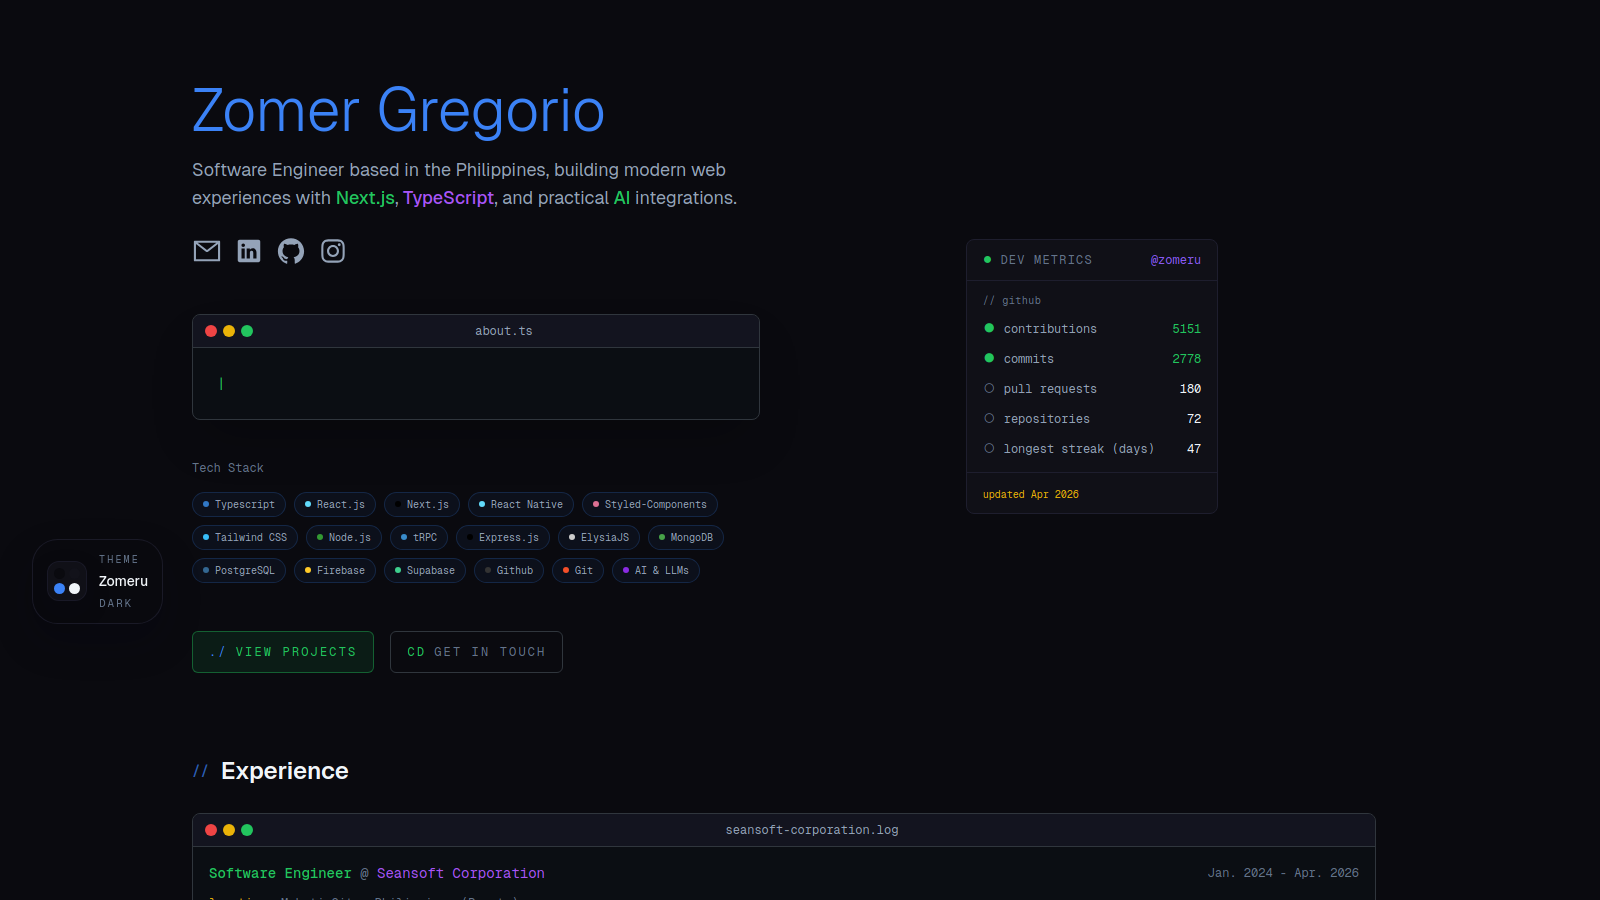The width and height of the screenshot is (1600, 900).
Task: Click the MongoDB tech stack tag
Action: click(686, 538)
